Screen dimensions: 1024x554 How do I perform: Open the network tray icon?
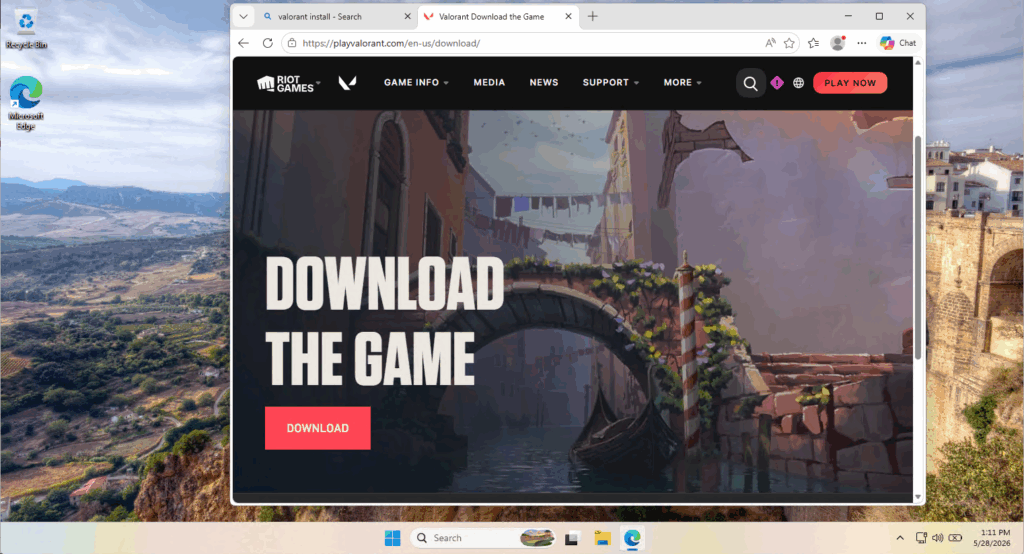click(x=921, y=538)
